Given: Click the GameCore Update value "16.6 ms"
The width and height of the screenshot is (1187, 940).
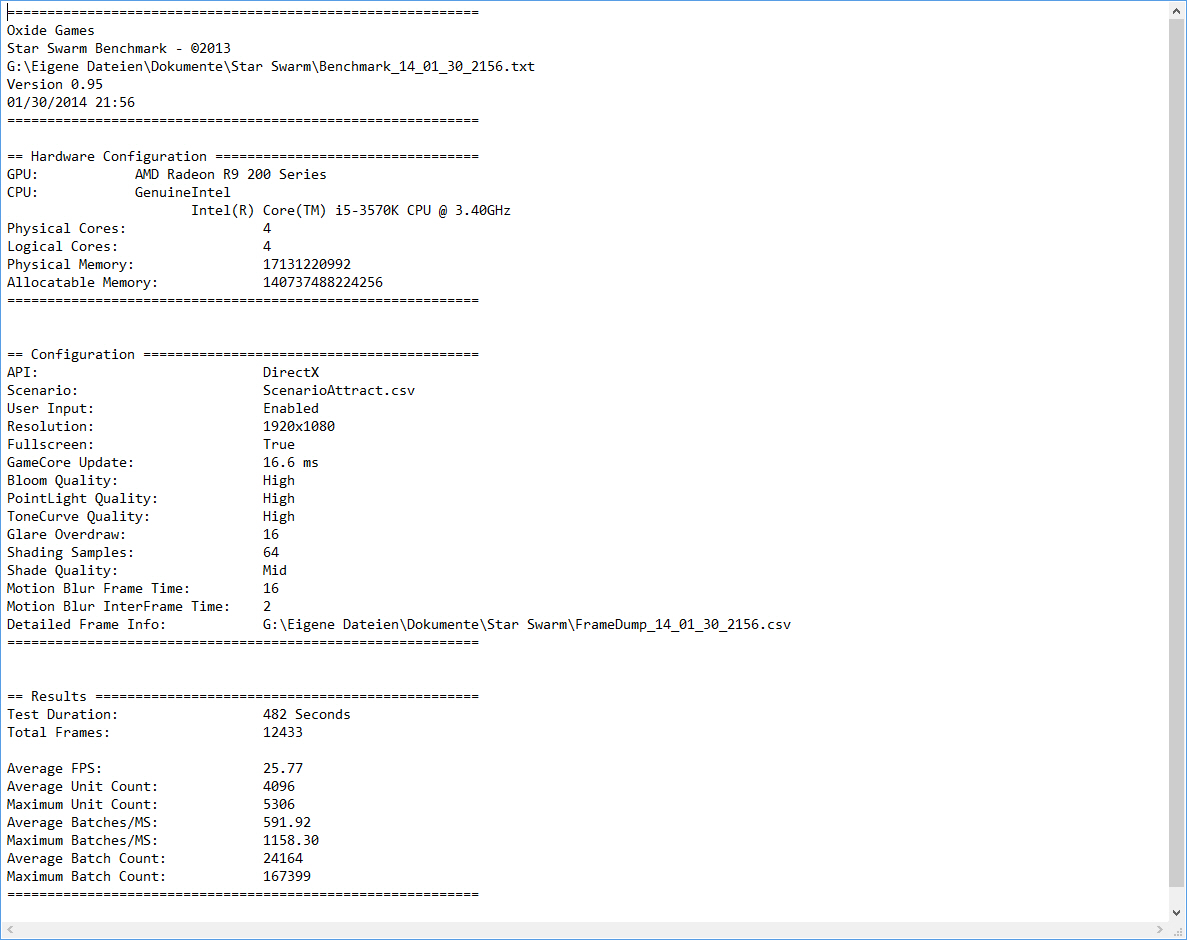Looking at the screenshot, I should (291, 462).
